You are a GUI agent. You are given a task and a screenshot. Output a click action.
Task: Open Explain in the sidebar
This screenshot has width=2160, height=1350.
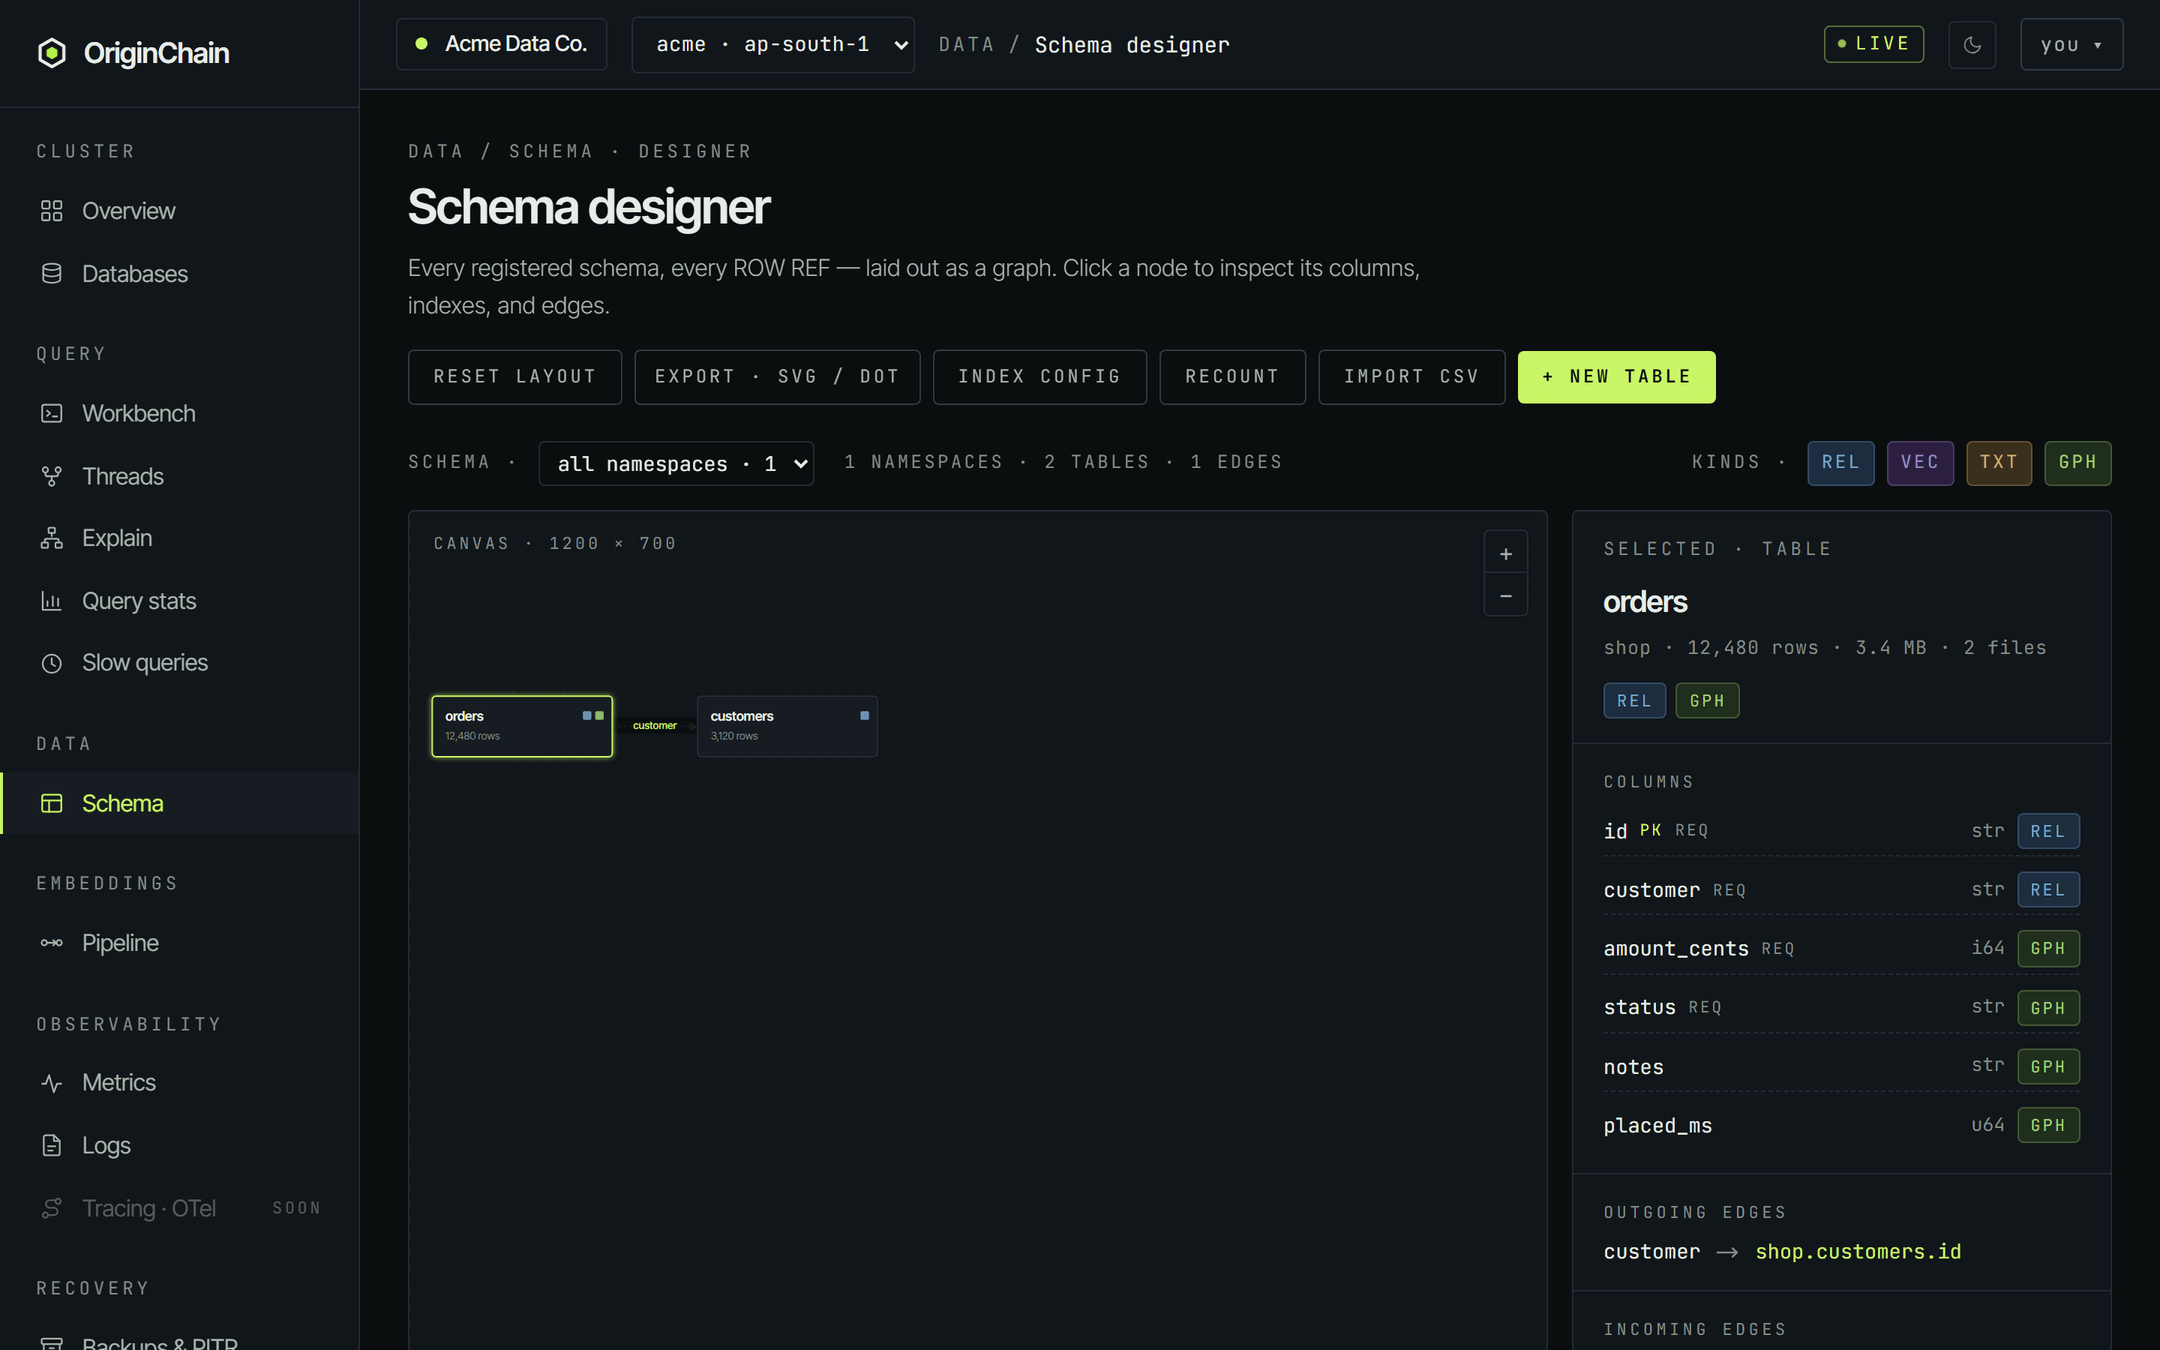(x=179, y=538)
